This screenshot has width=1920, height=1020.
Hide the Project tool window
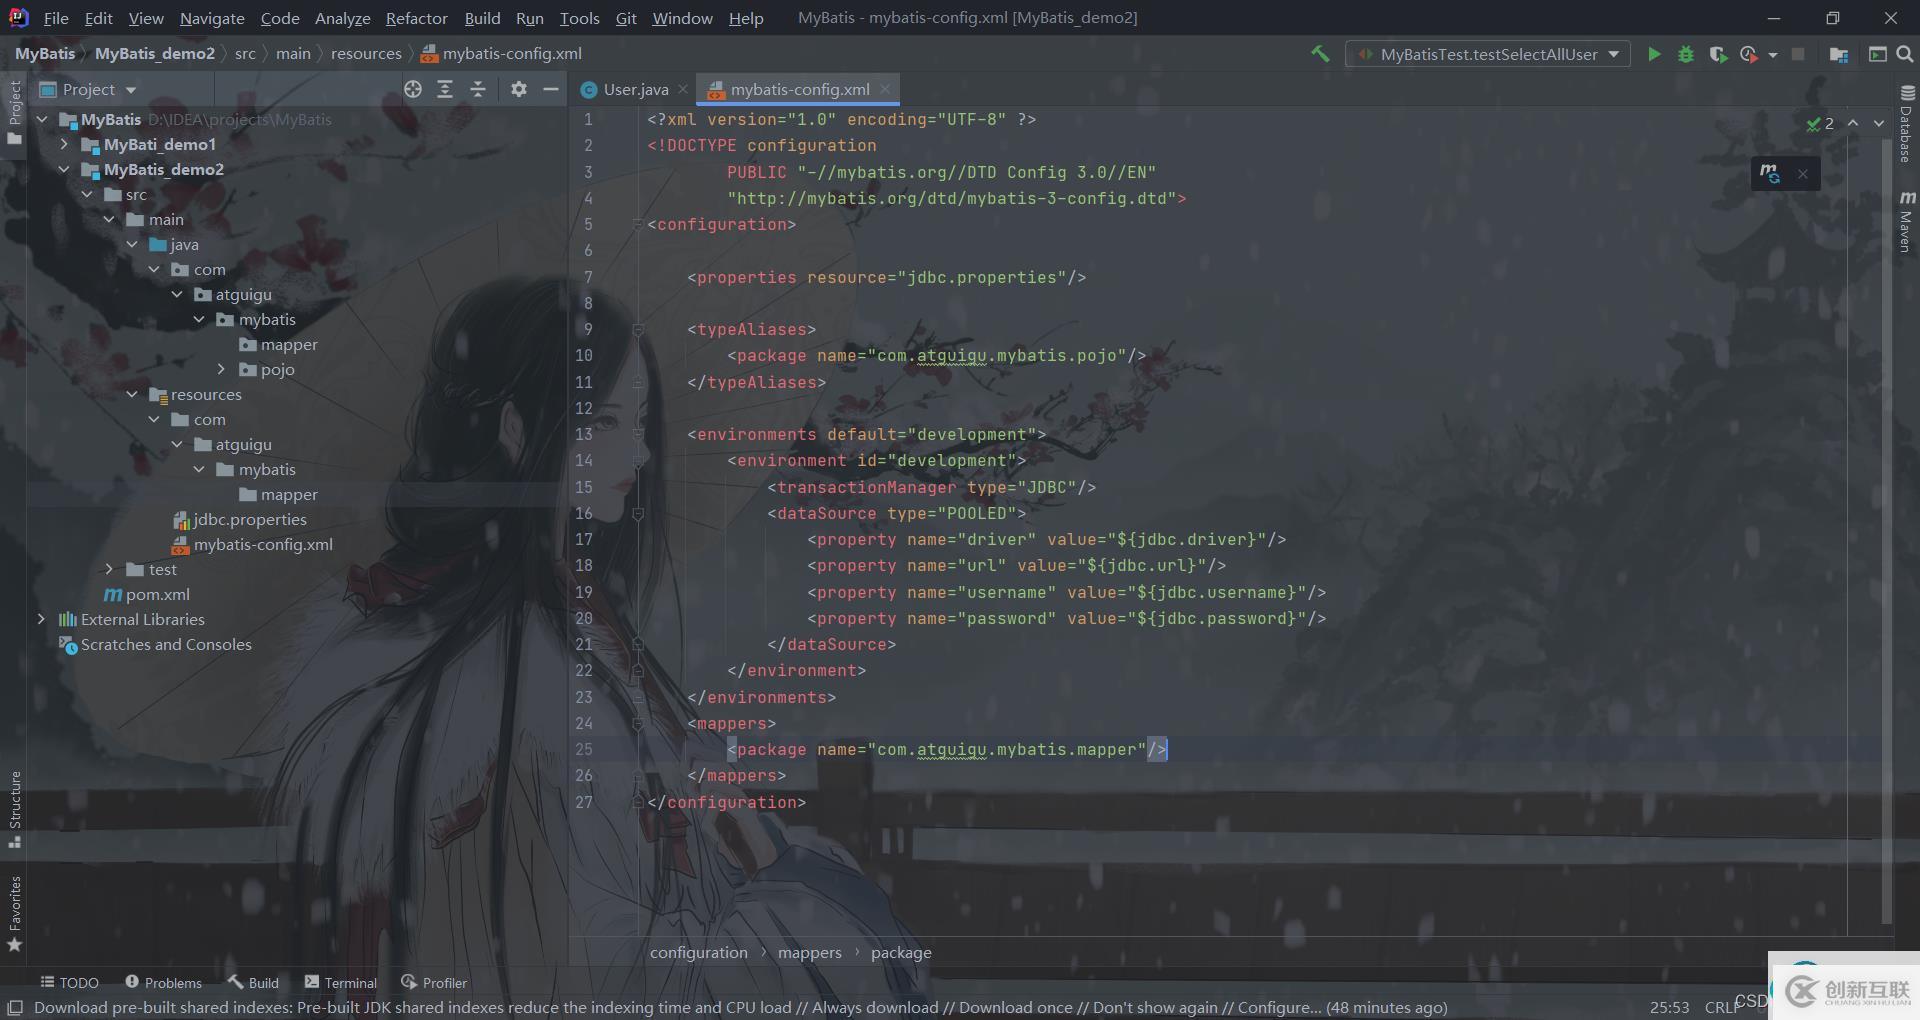click(x=551, y=89)
